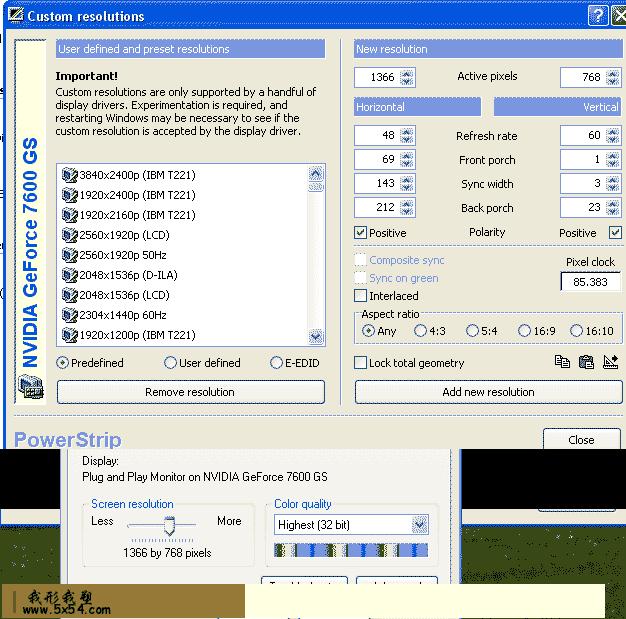
Task: Select 2560x1920p 50Hz in the list
Action: click(x=123, y=255)
